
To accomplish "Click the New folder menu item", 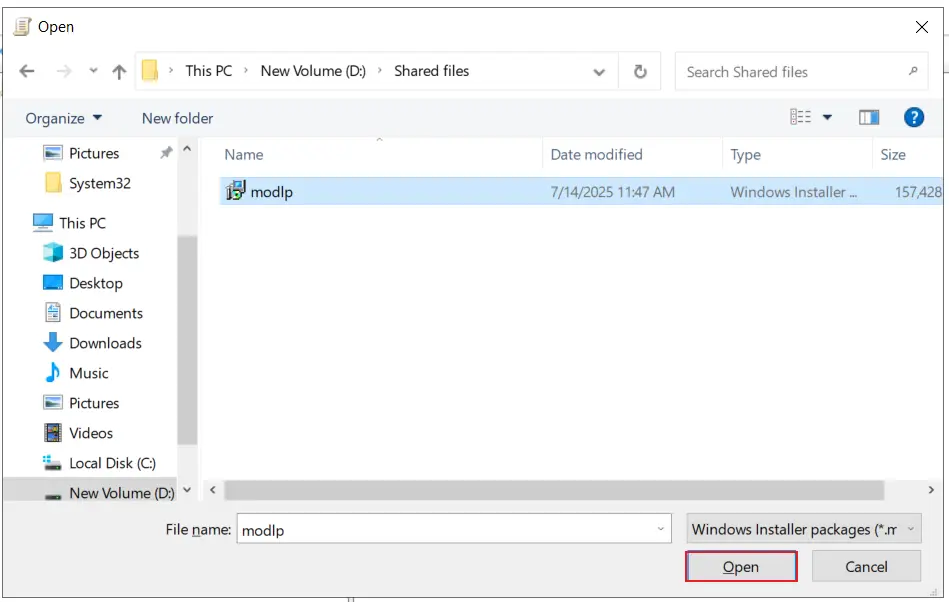I will [177, 118].
